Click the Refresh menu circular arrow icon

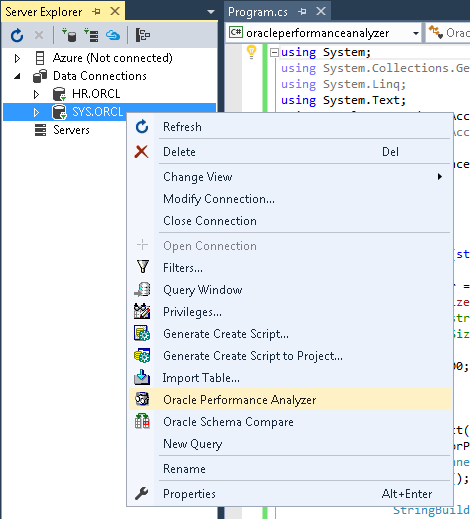tap(142, 127)
